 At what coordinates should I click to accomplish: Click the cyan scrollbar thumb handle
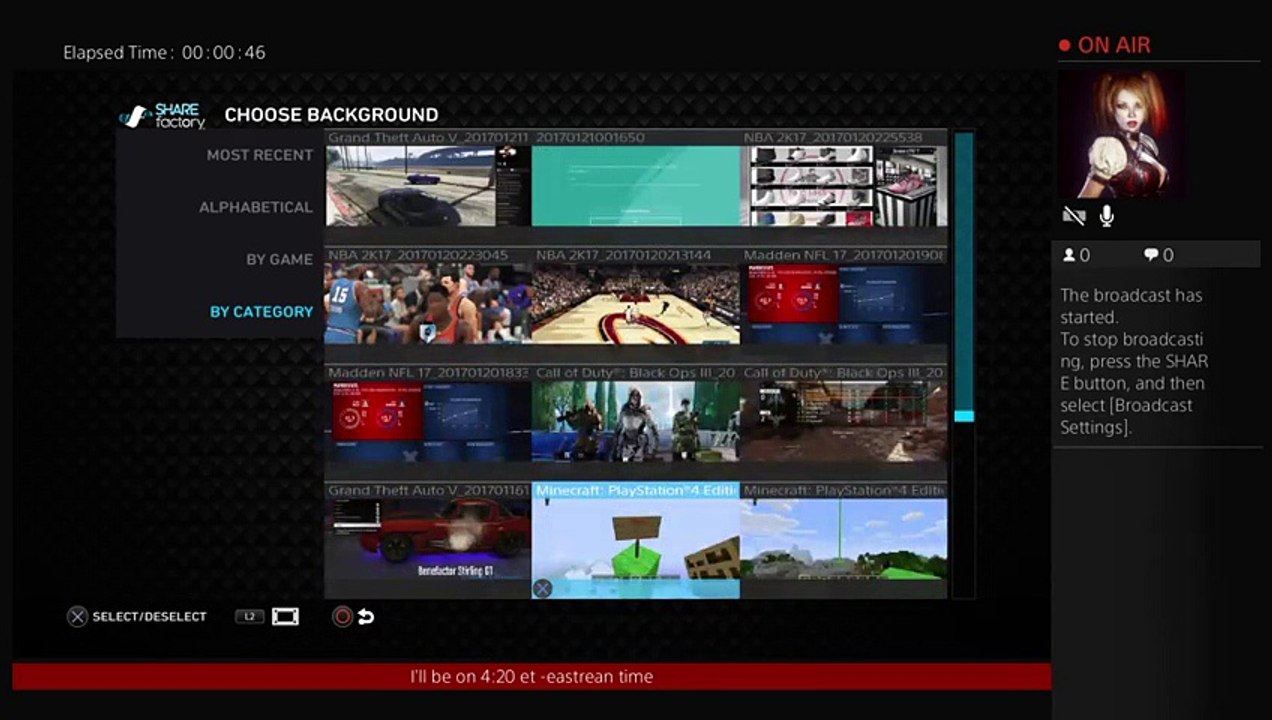pyautogui.click(x=964, y=415)
